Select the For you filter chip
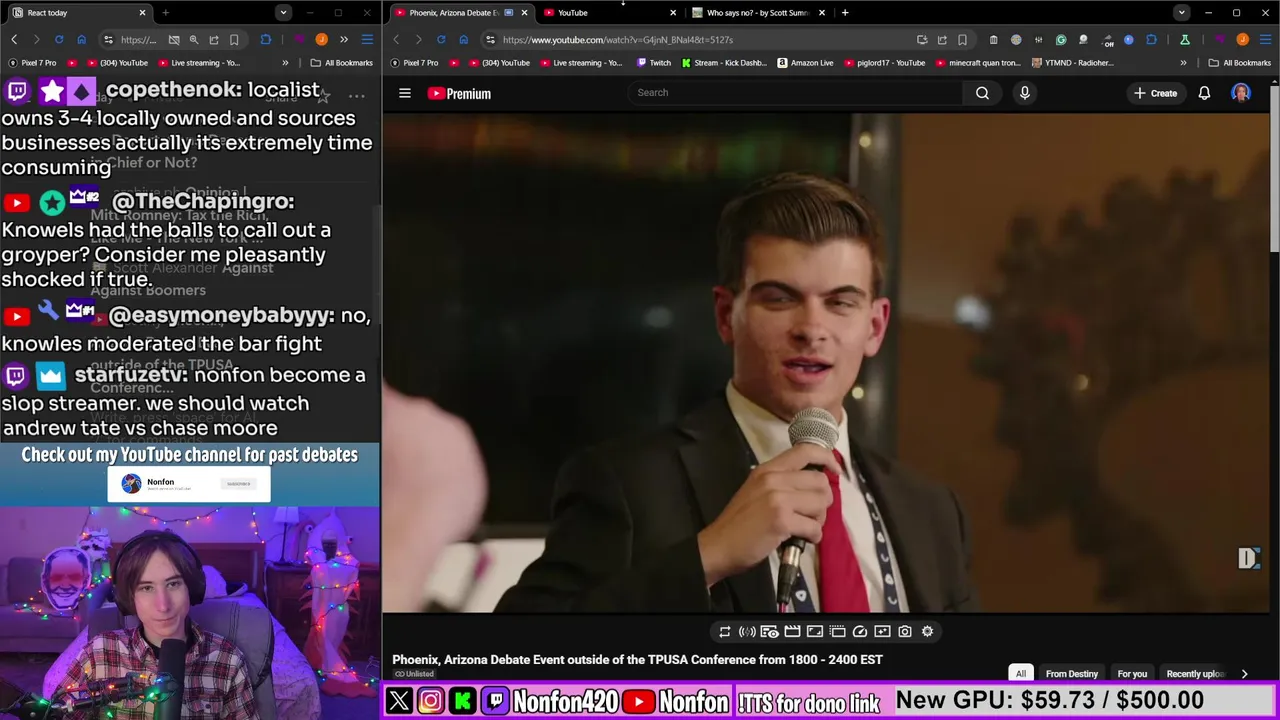 1132,674
